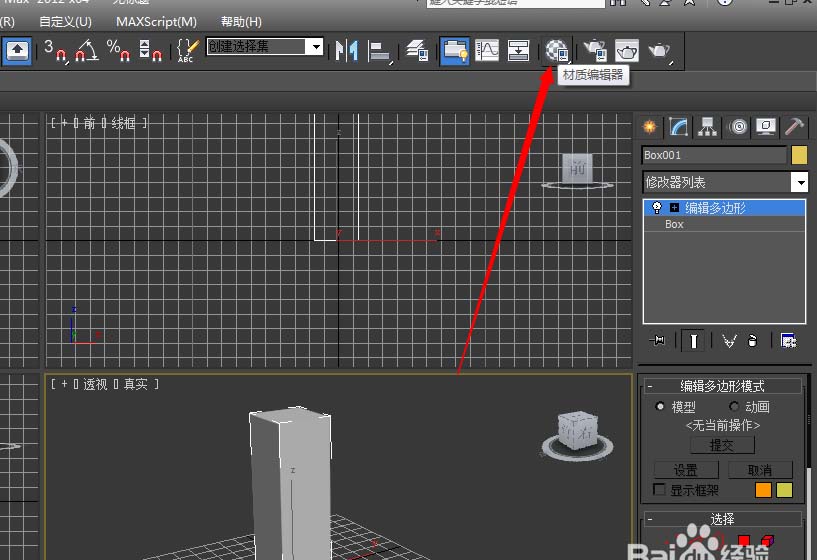Toggle the 3D Snaps tool

coord(55,51)
